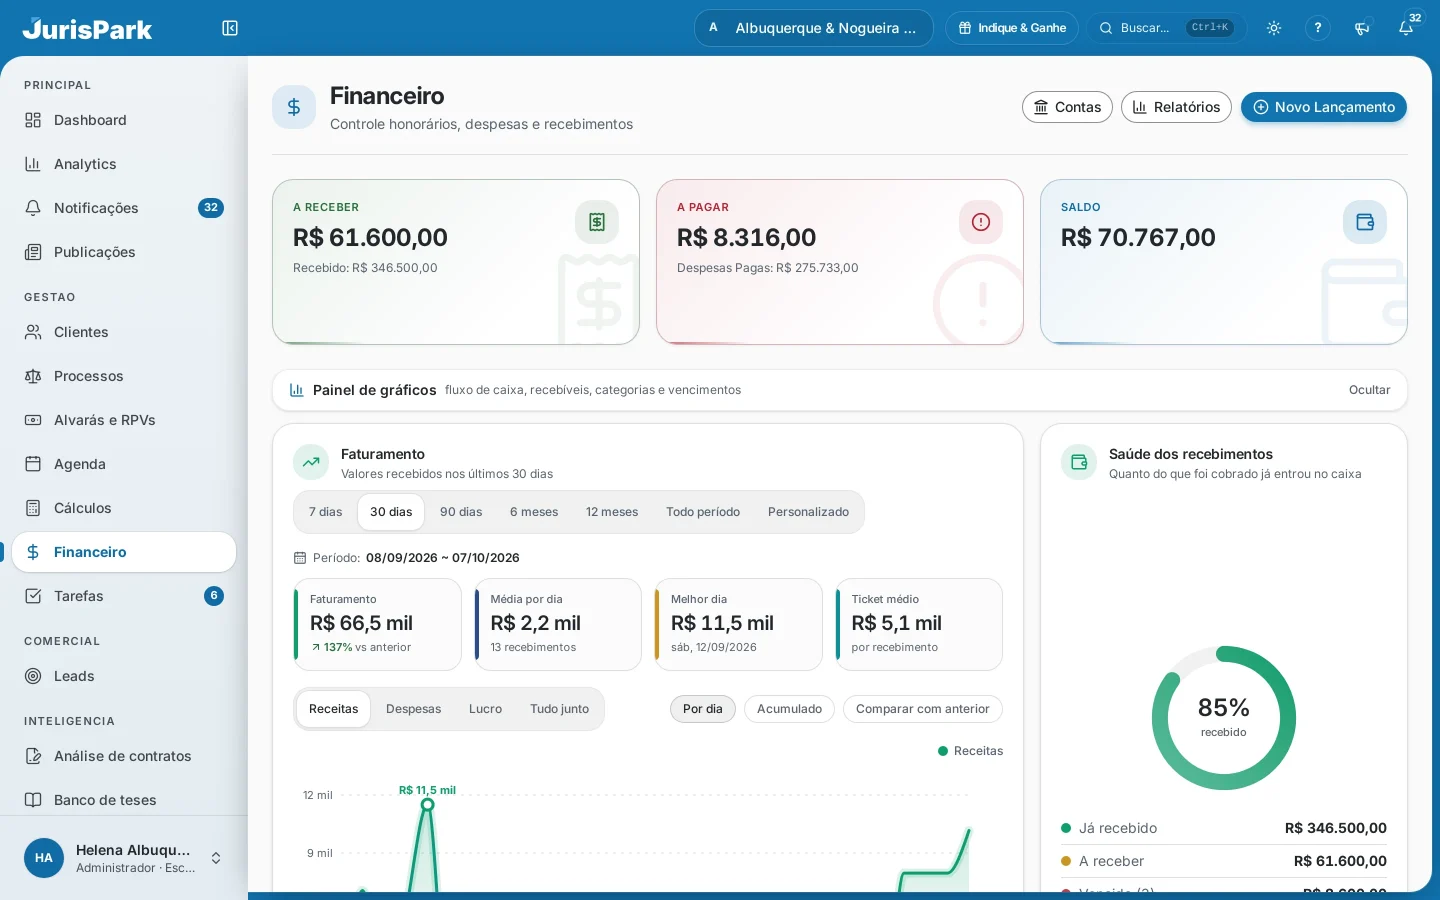This screenshot has height=900, width=1440.
Task: Focus the Buscar search field
Action: 1166,28
